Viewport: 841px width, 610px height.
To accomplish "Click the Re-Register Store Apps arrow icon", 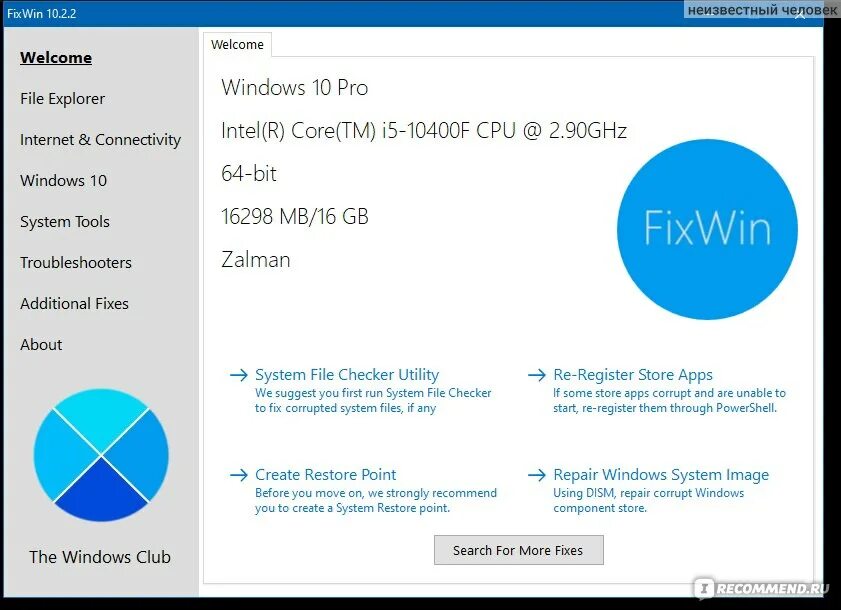I will click(x=537, y=375).
